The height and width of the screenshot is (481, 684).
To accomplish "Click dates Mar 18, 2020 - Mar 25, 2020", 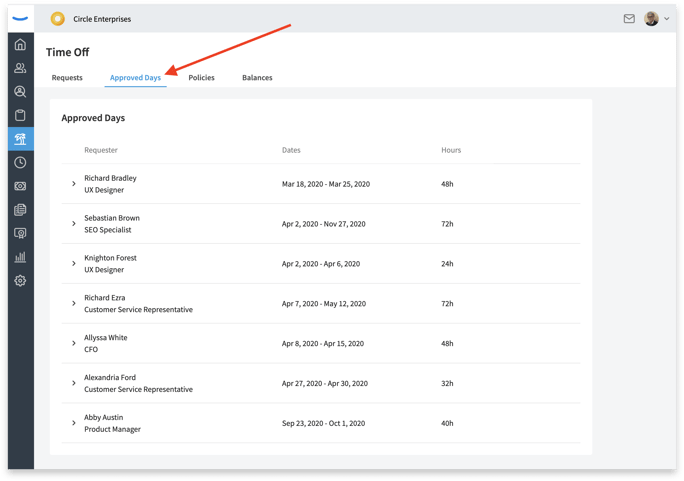I will tap(326, 184).
